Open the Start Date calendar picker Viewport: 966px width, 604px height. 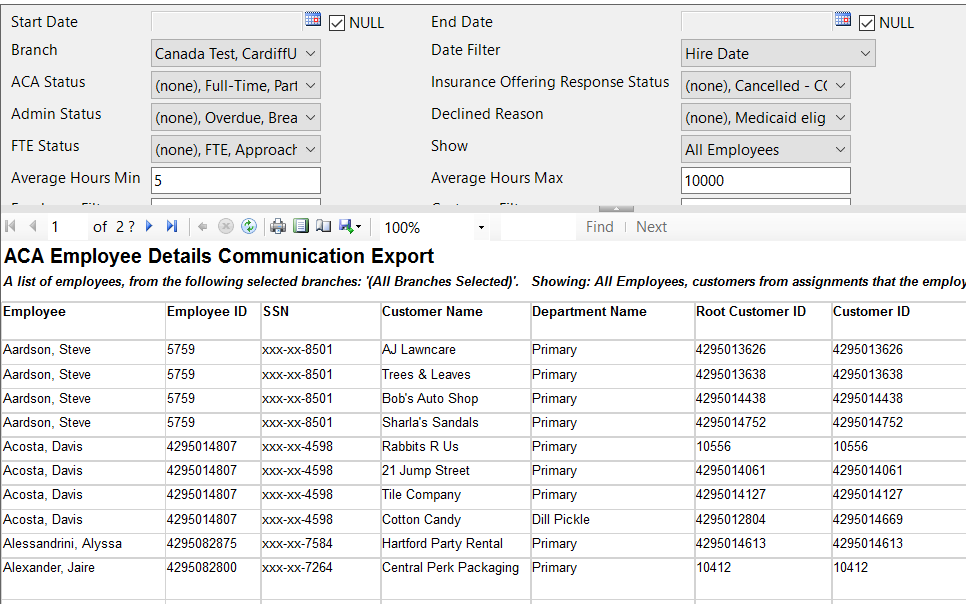coord(313,19)
